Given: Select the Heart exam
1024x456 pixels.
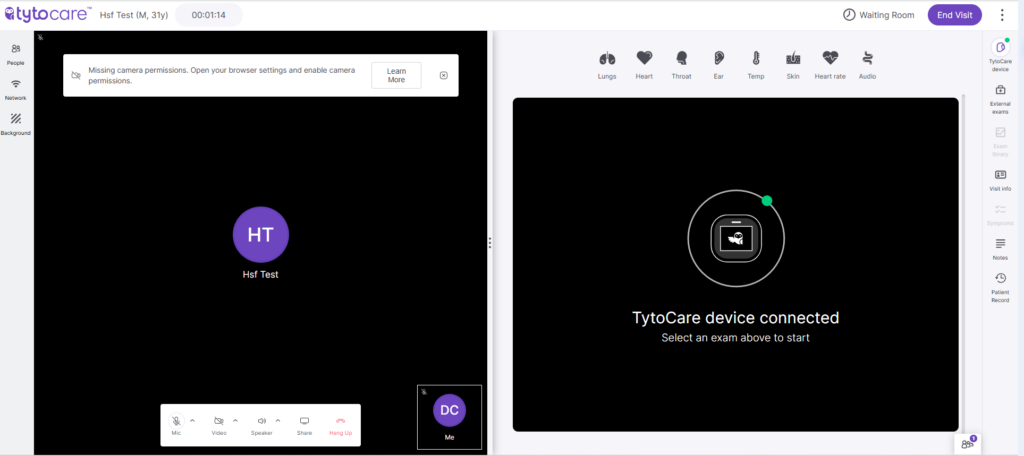Looking at the screenshot, I should coord(644,65).
